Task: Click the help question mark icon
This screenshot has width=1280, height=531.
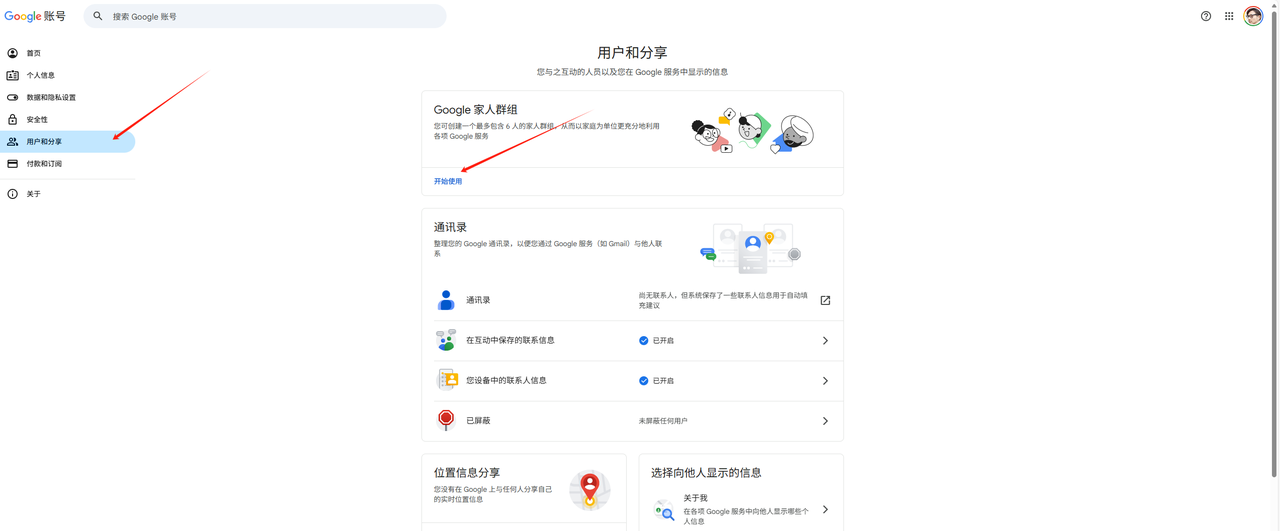Action: point(1205,16)
